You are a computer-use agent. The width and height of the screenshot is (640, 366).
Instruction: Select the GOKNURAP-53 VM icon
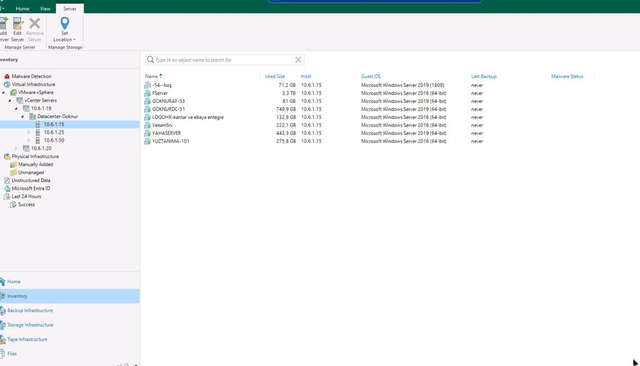(147, 101)
